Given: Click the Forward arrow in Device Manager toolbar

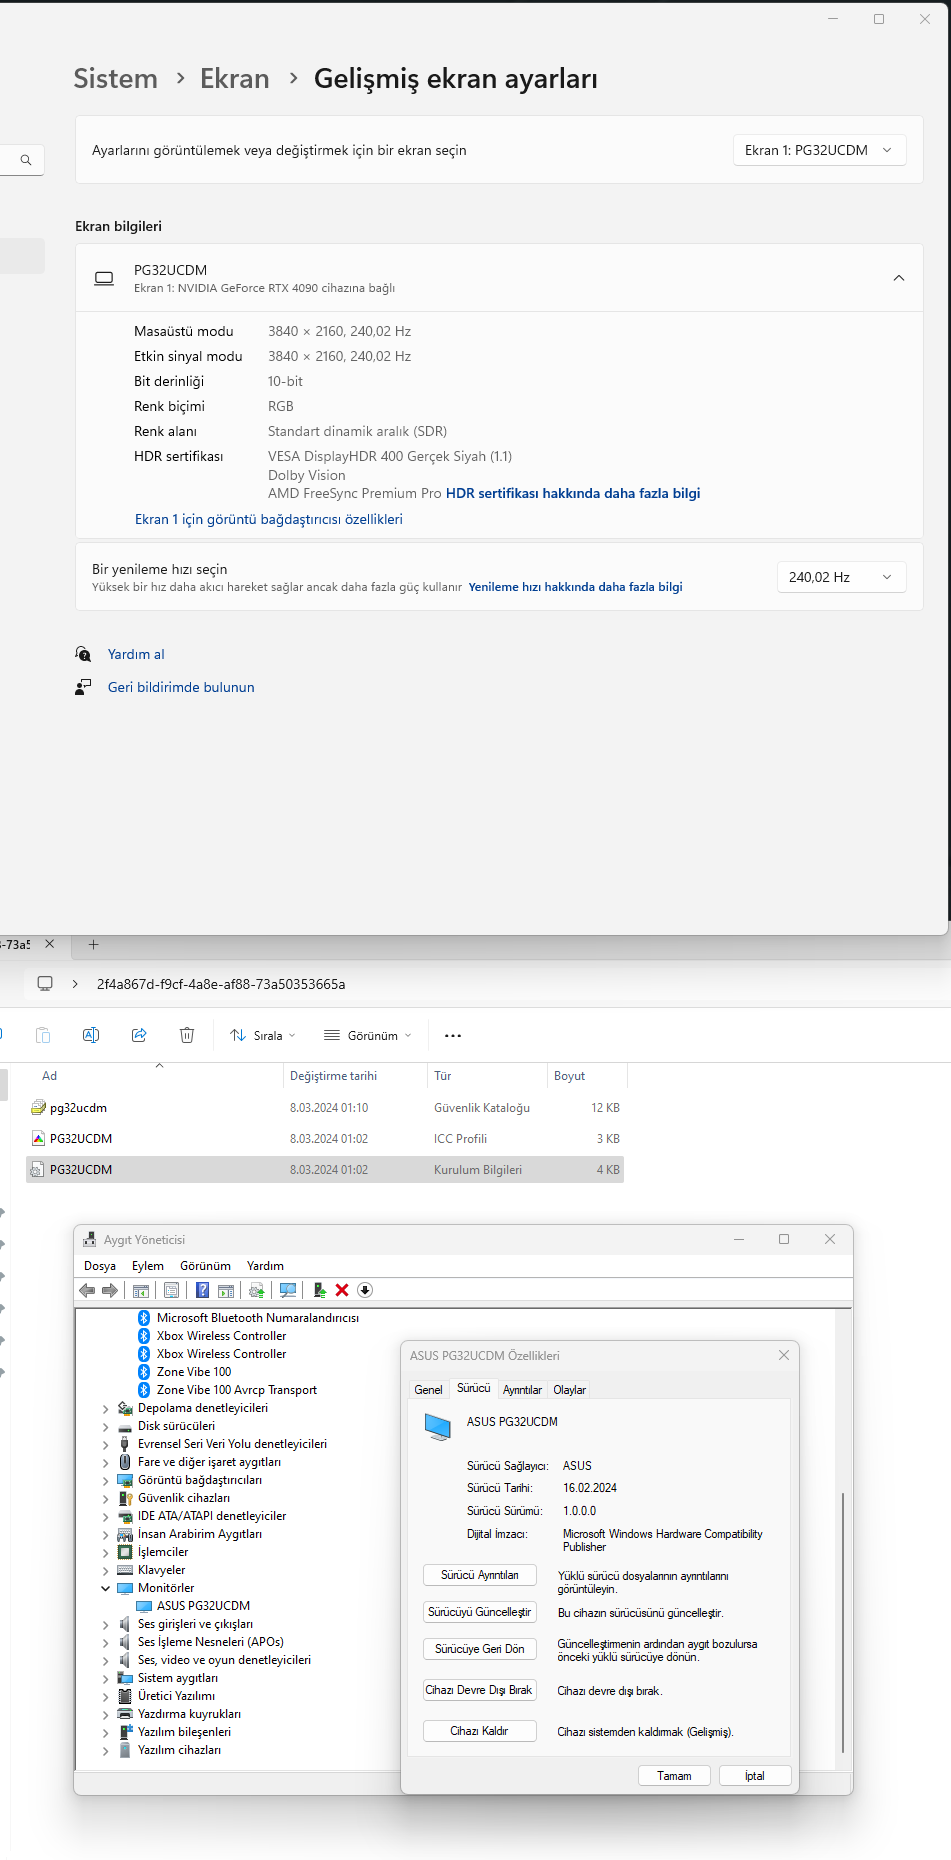Looking at the screenshot, I should click(110, 1290).
